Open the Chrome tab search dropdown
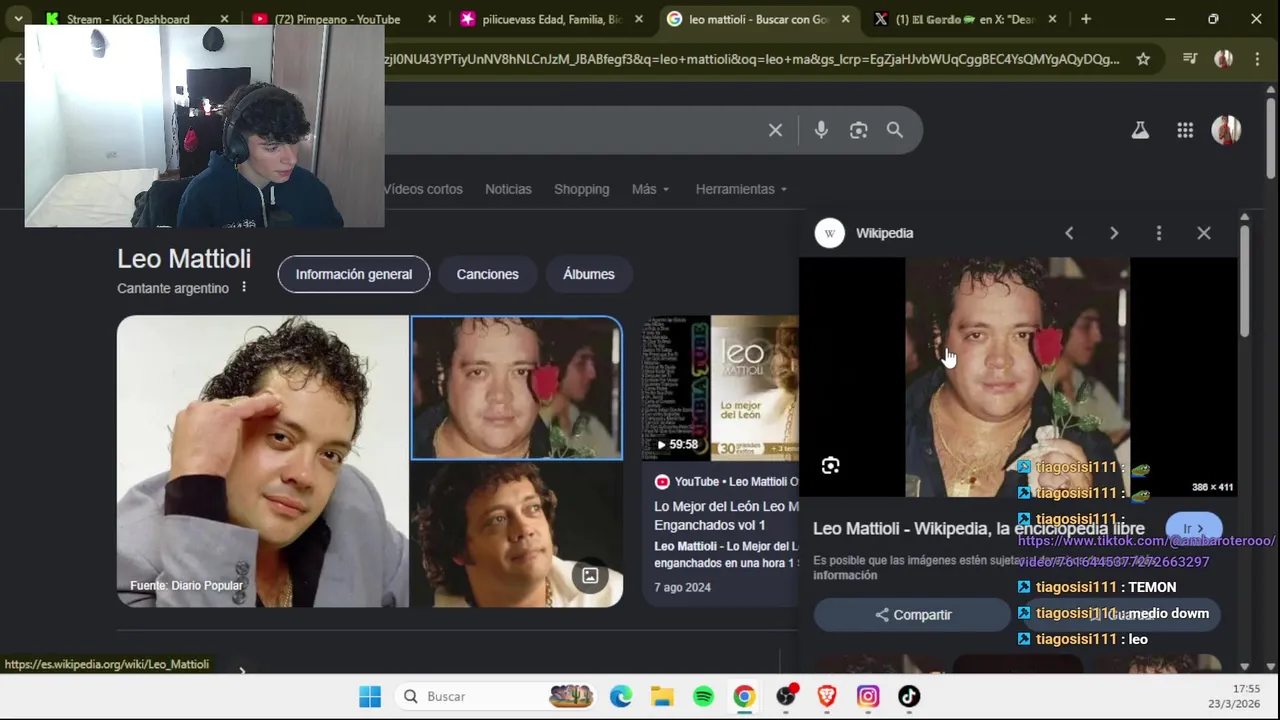This screenshot has height=720, width=1280. click(18, 18)
